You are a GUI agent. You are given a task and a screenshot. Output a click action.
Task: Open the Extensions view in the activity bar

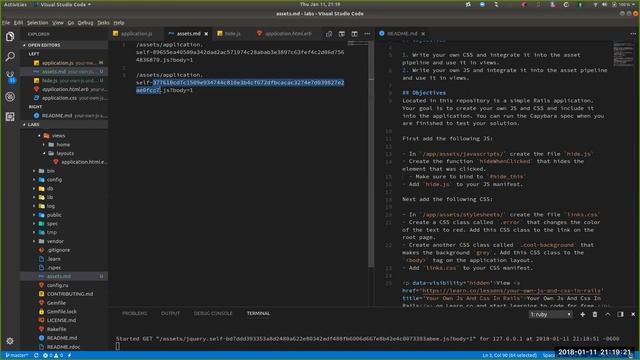[x=10, y=117]
